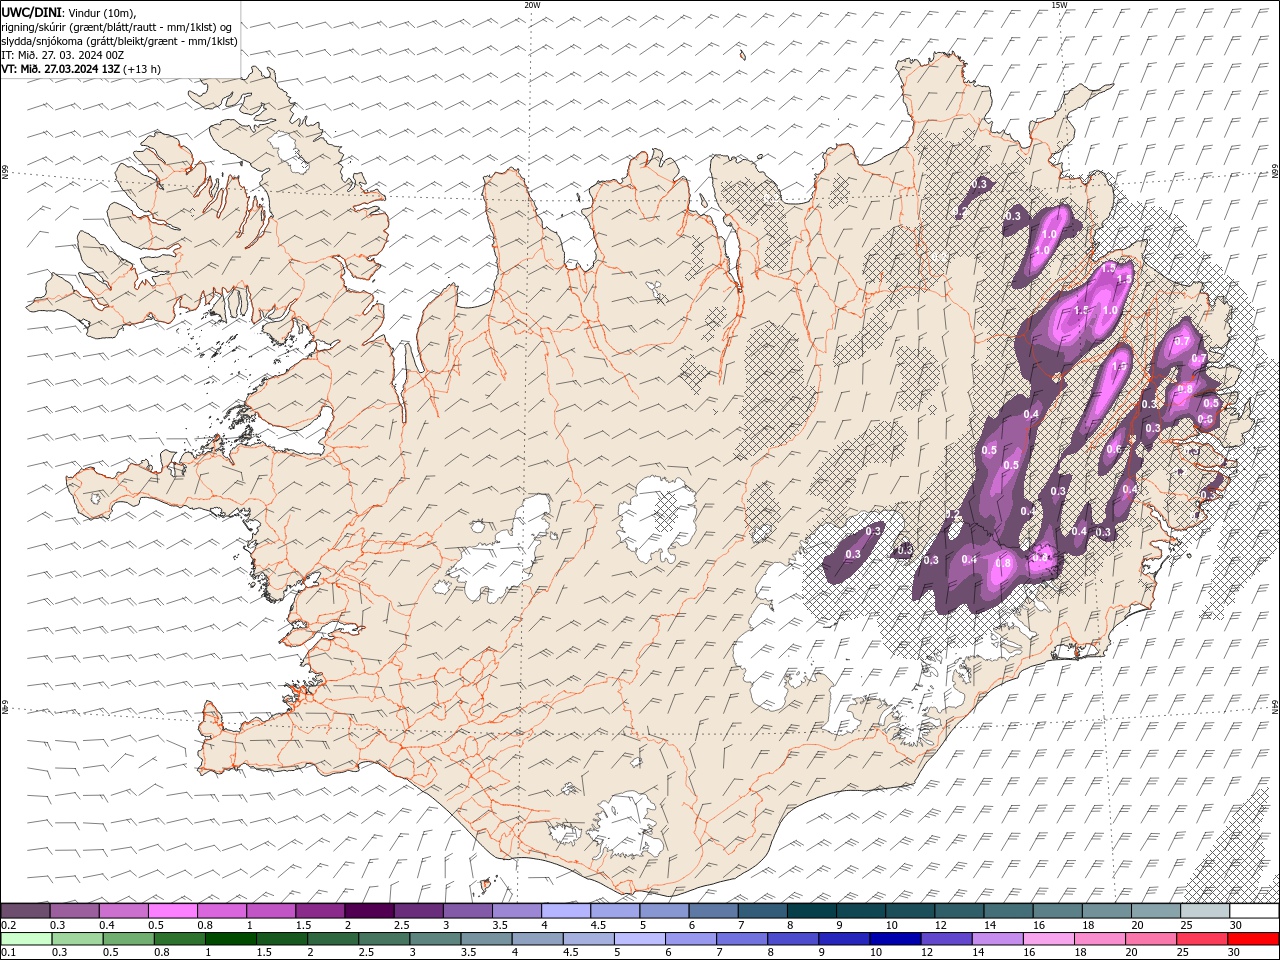Pick the bright red 30 swatch, bottom legend row
This screenshot has width=1280, height=960.
[1254, 939]
